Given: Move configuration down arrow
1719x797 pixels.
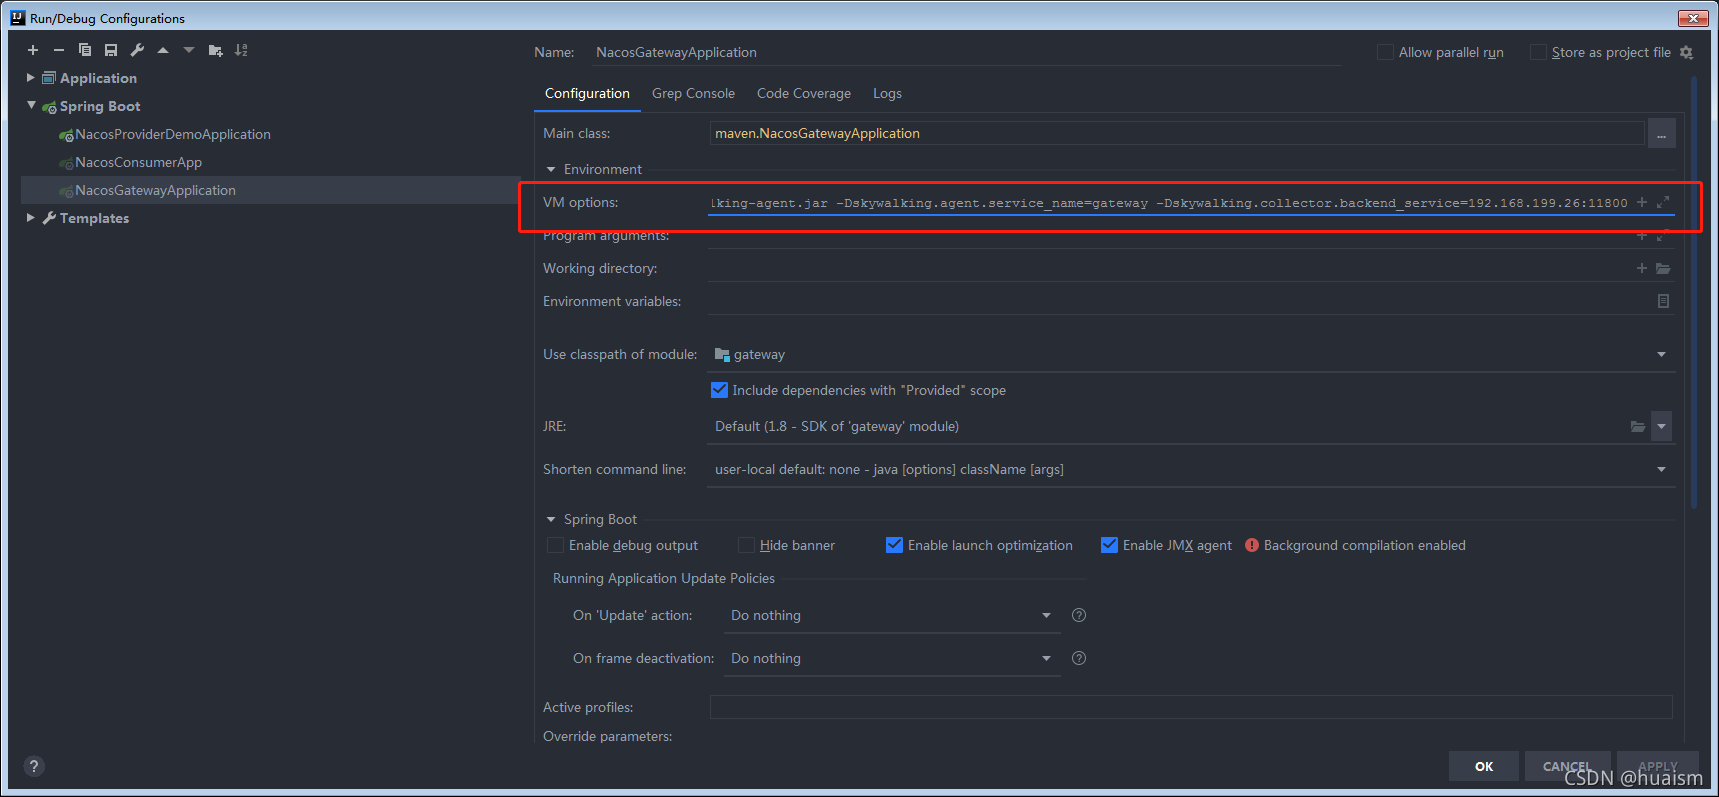Looking at the screenshot, I should [189, 50].
